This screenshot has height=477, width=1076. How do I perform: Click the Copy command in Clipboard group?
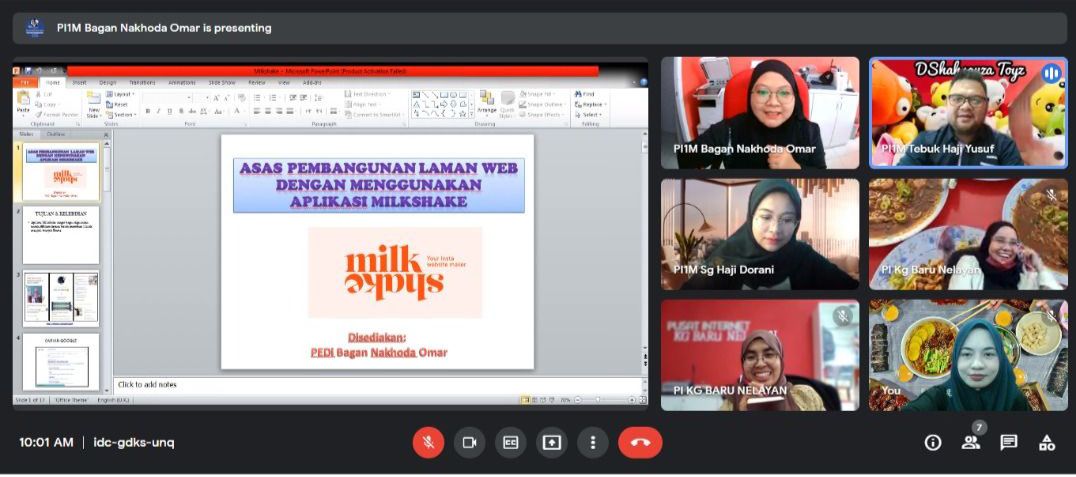[45, 104]
